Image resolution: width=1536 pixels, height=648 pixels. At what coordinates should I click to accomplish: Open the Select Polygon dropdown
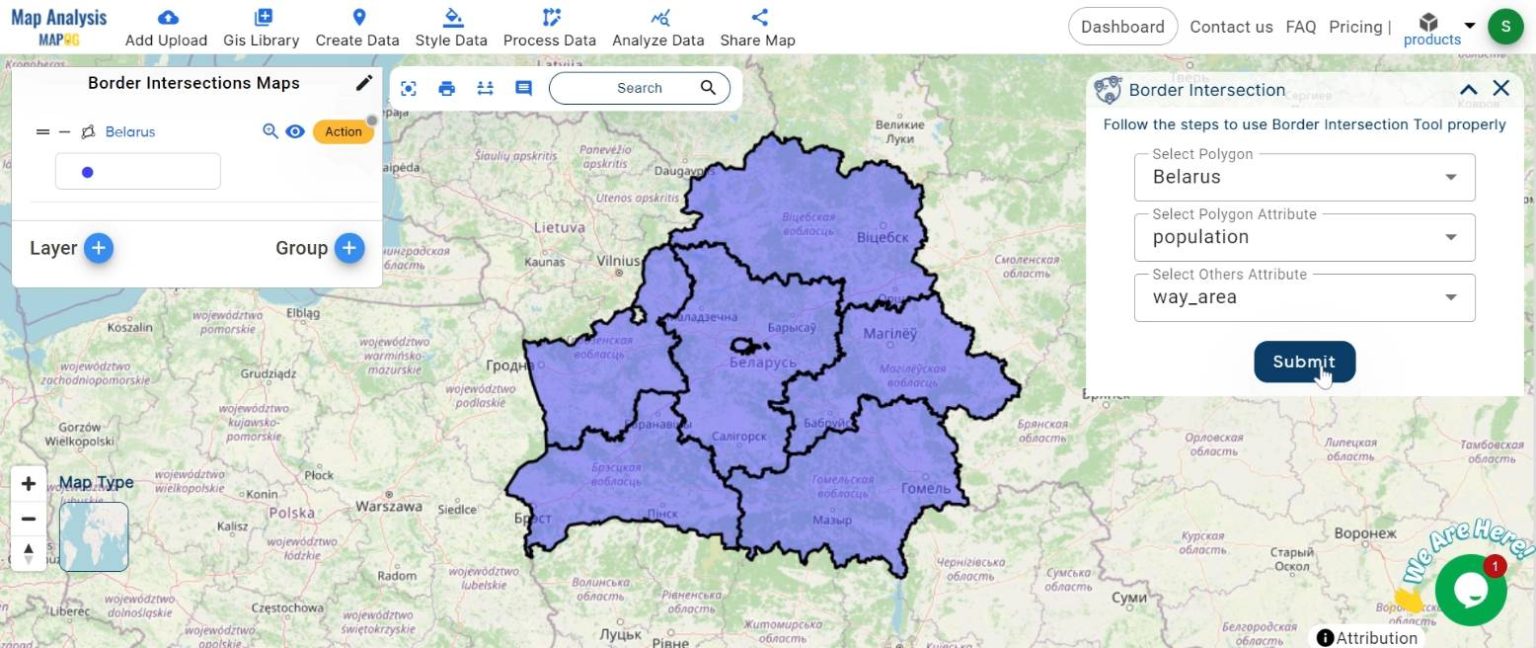click(x=1304, y=177)
